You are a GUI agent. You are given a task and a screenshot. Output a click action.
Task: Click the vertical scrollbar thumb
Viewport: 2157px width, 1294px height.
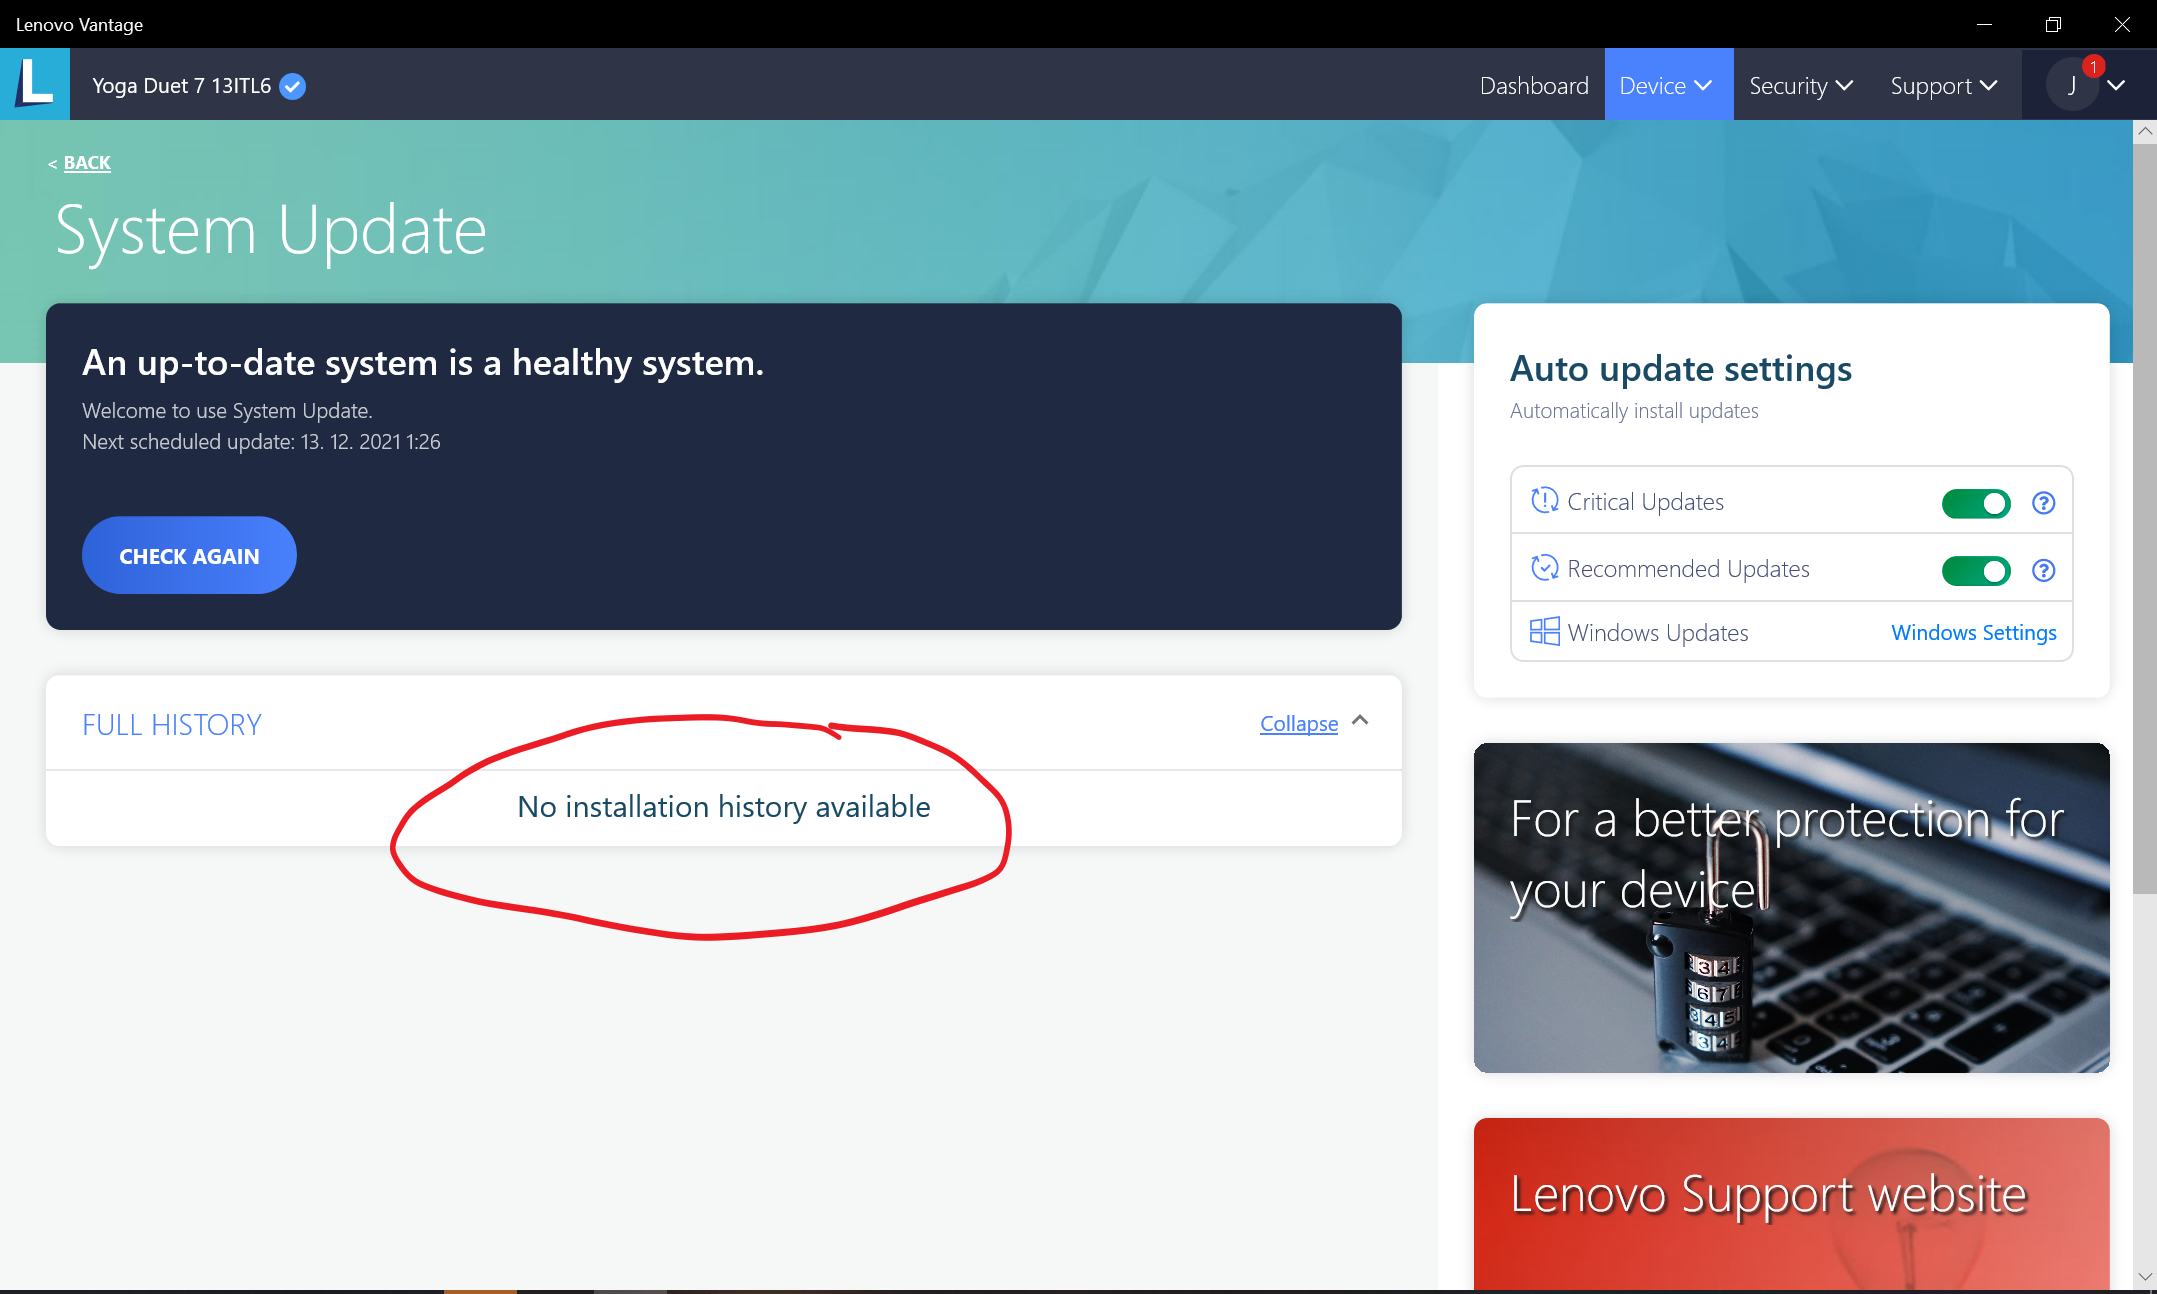coord(2144,518)
